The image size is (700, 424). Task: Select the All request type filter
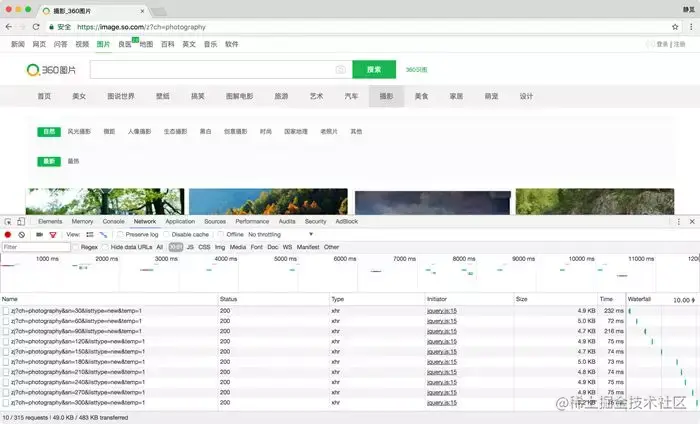coord(159,247)
